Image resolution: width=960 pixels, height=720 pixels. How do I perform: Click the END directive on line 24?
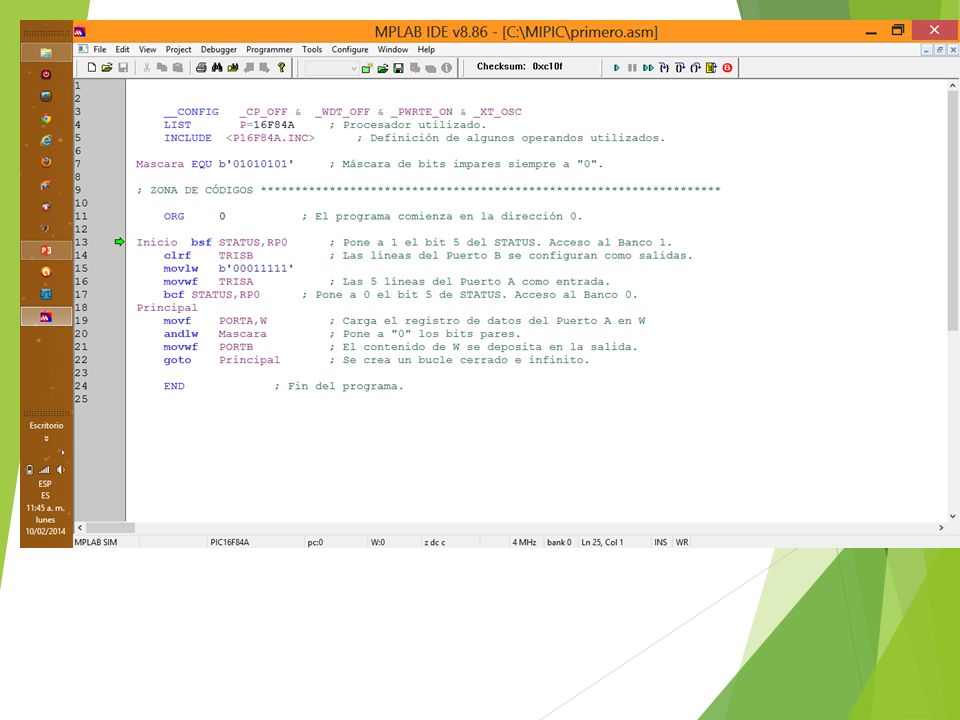point(174,386)
